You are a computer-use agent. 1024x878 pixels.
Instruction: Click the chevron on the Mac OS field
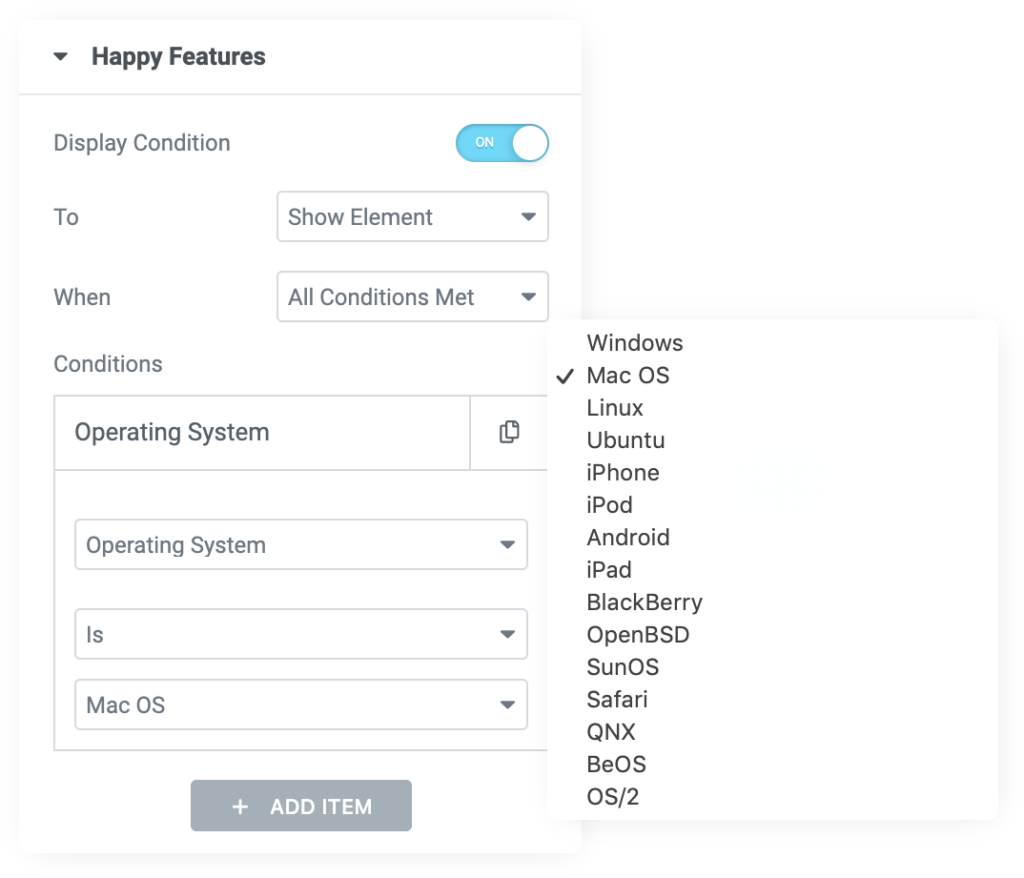click(509, 705)
